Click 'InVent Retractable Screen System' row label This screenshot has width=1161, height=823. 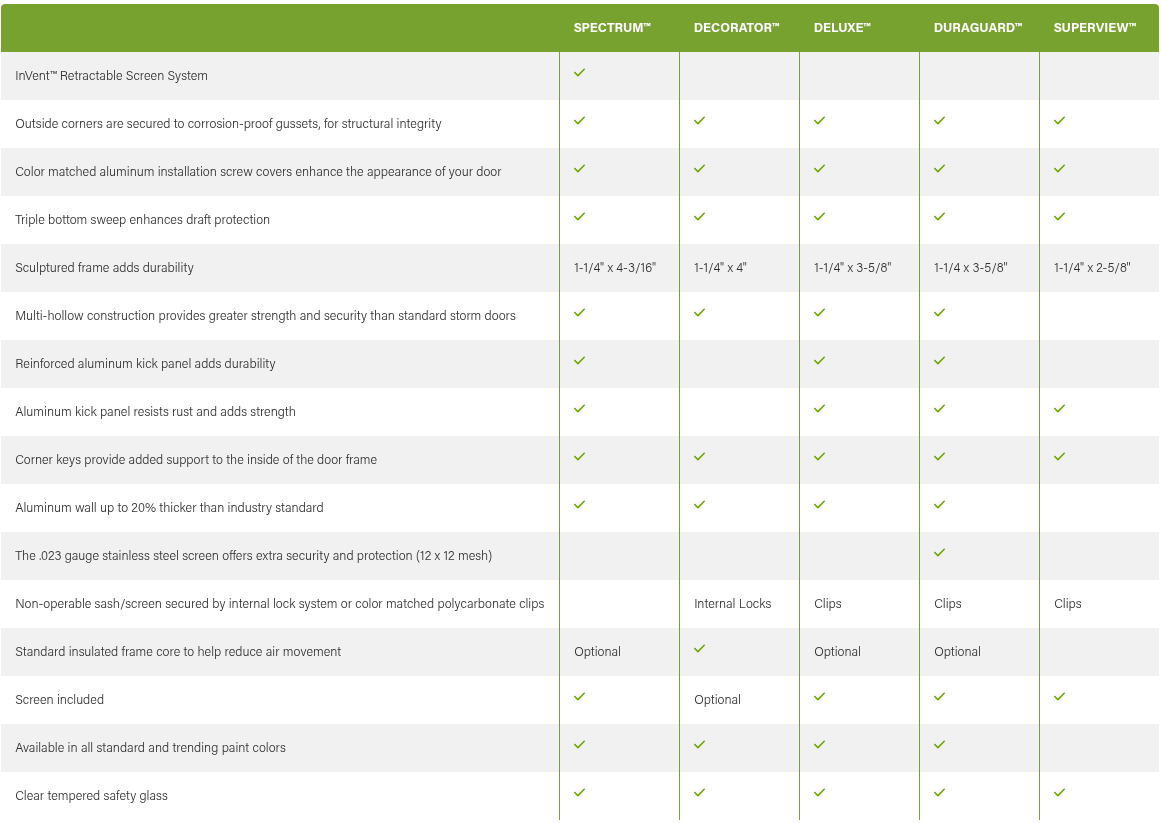(111, 75)
